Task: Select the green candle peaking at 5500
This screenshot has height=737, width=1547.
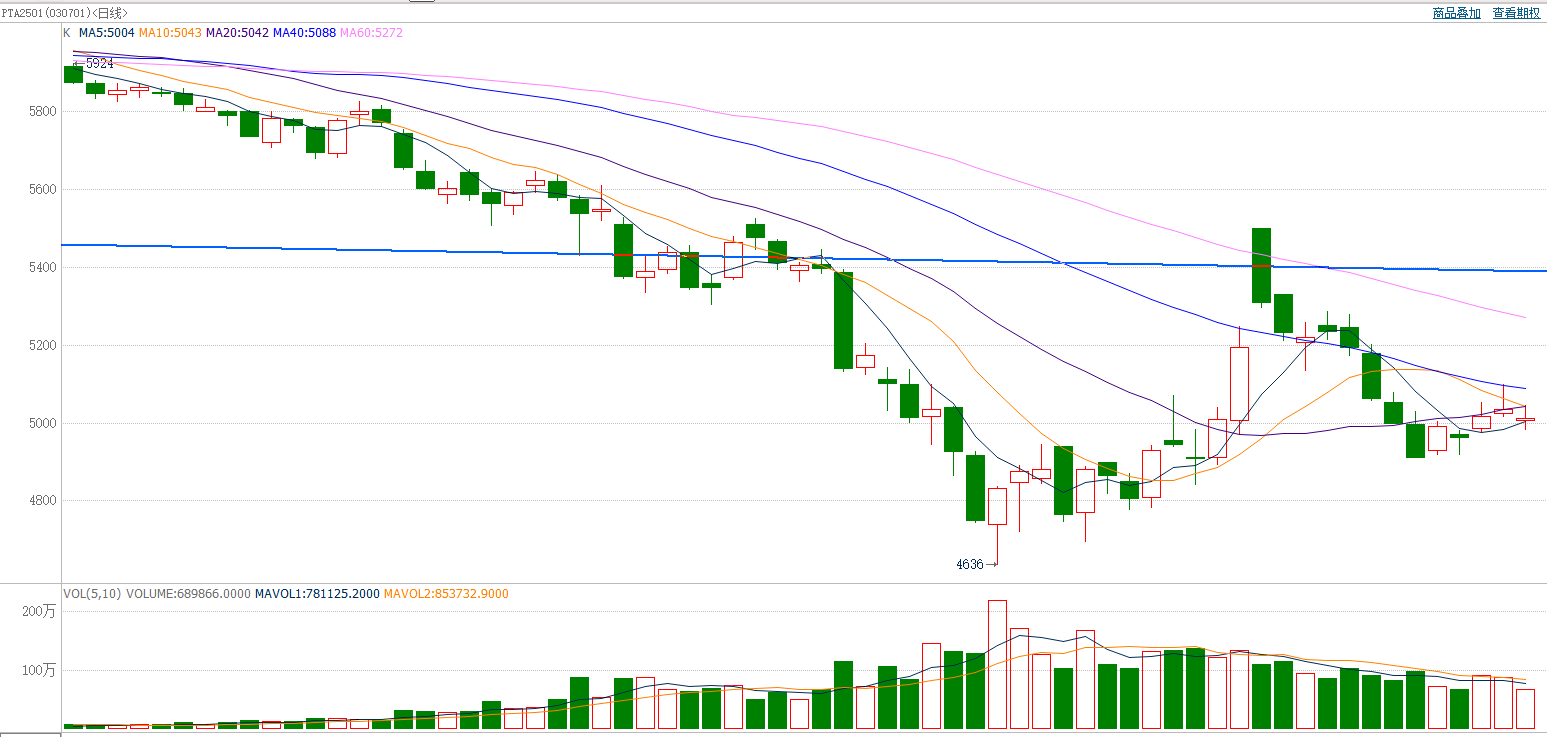Action: [x=1261, y=266]
